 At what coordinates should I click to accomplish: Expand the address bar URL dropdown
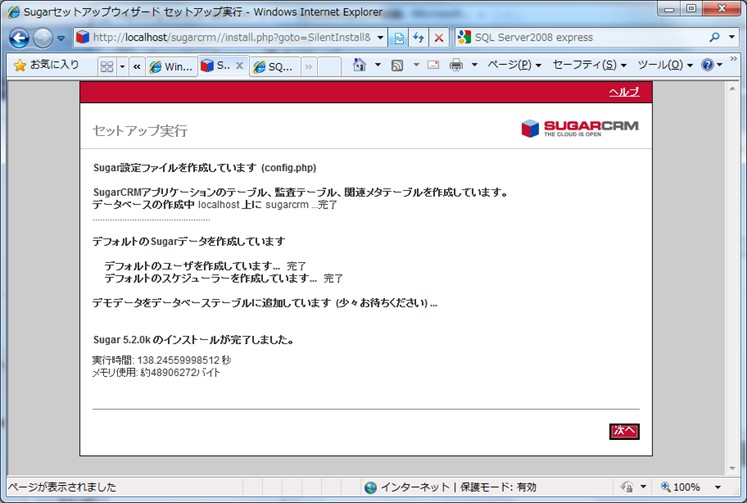pyautogui.click(x=380, y=37)
